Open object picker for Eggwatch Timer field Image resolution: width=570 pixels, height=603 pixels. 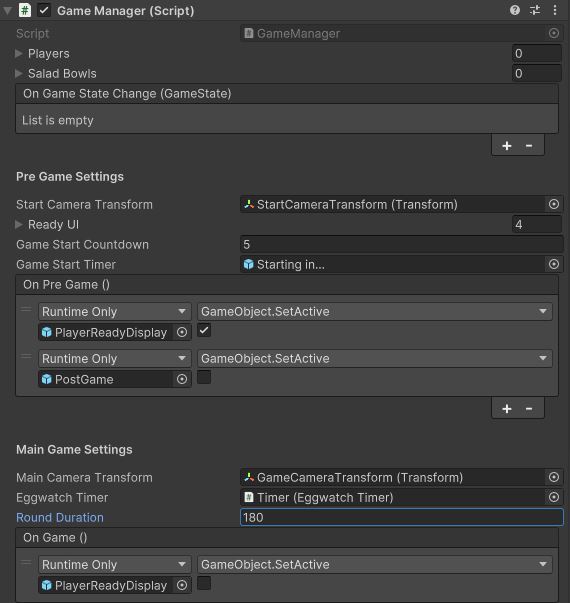(x=553, y=497)
